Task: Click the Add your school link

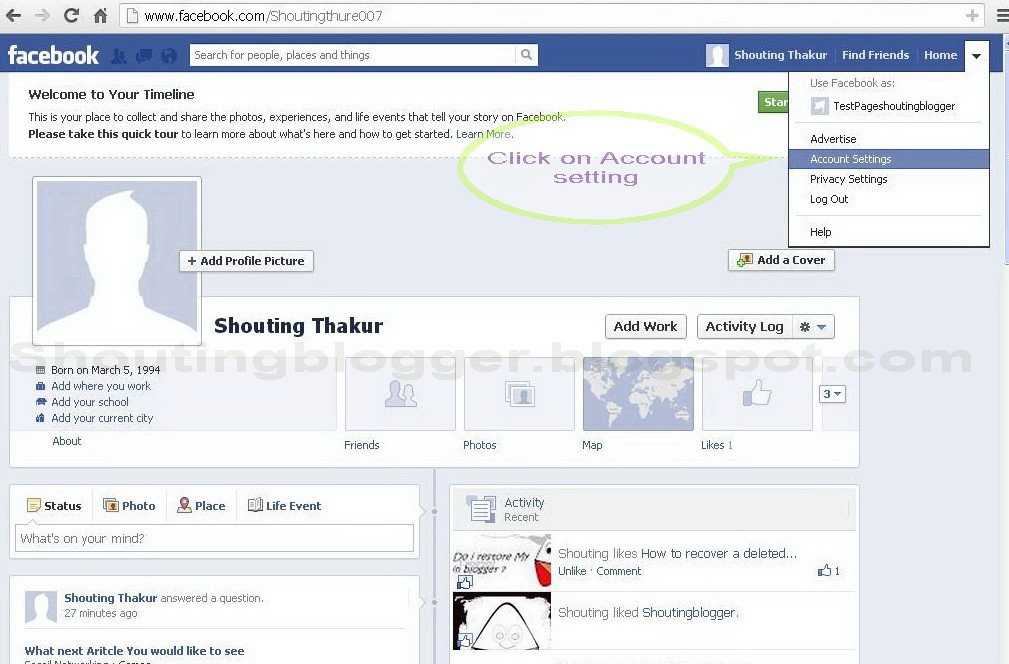Action: click(90, 402)
